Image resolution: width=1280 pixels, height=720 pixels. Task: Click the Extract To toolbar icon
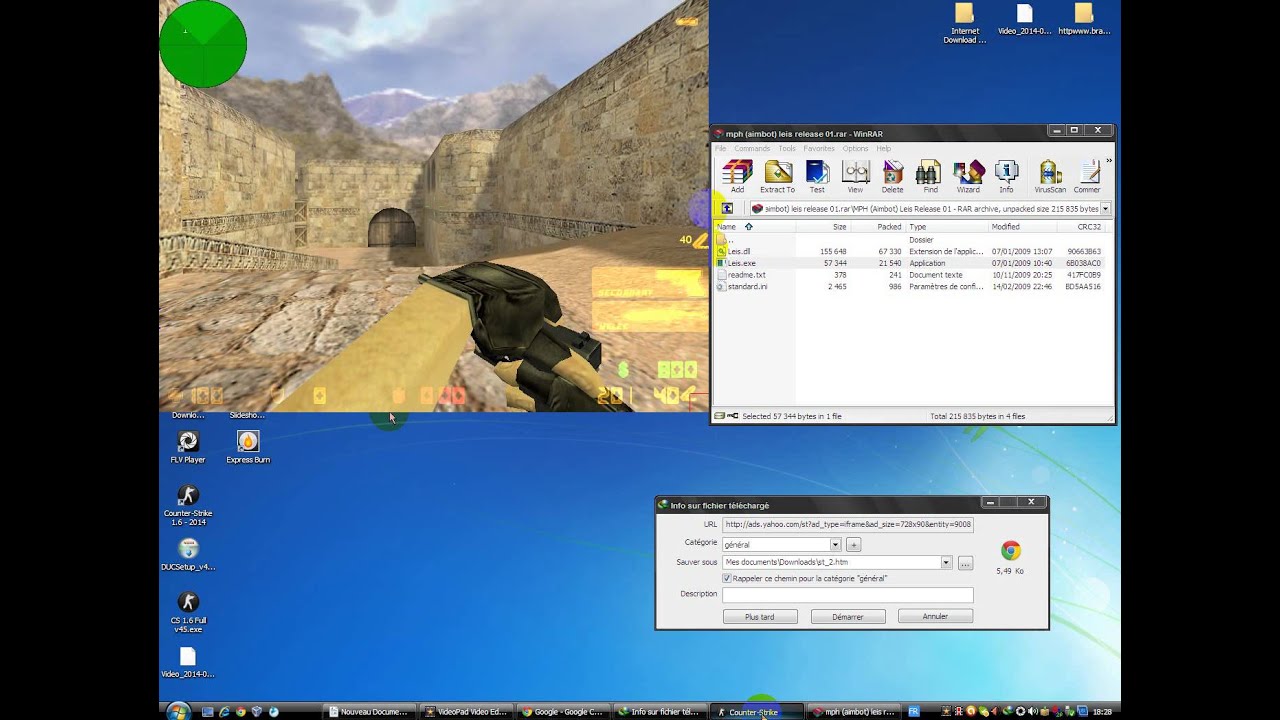pyautogui.click(x=777, y=176)
